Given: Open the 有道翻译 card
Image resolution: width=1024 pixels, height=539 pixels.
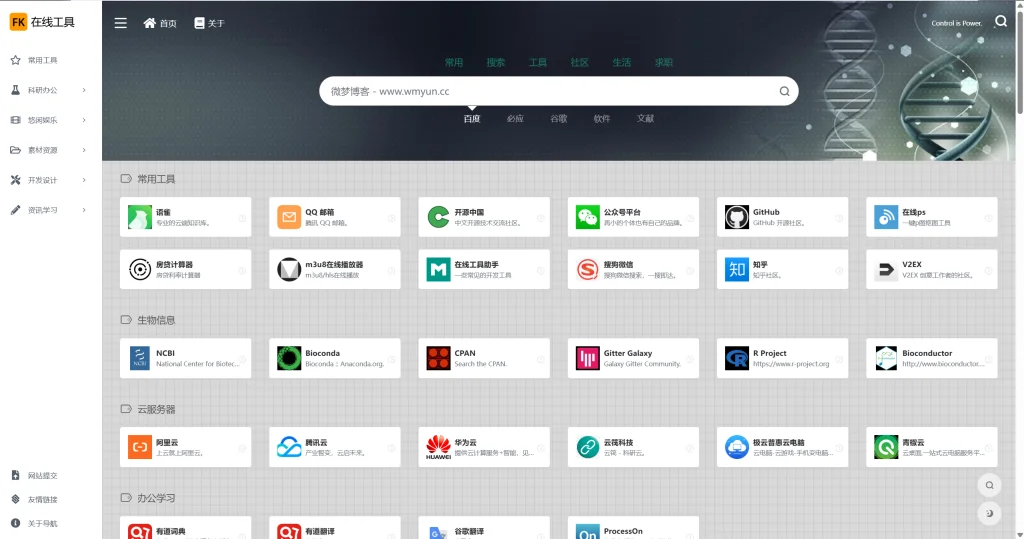Looking at the screenshot, I should point(334,528).
